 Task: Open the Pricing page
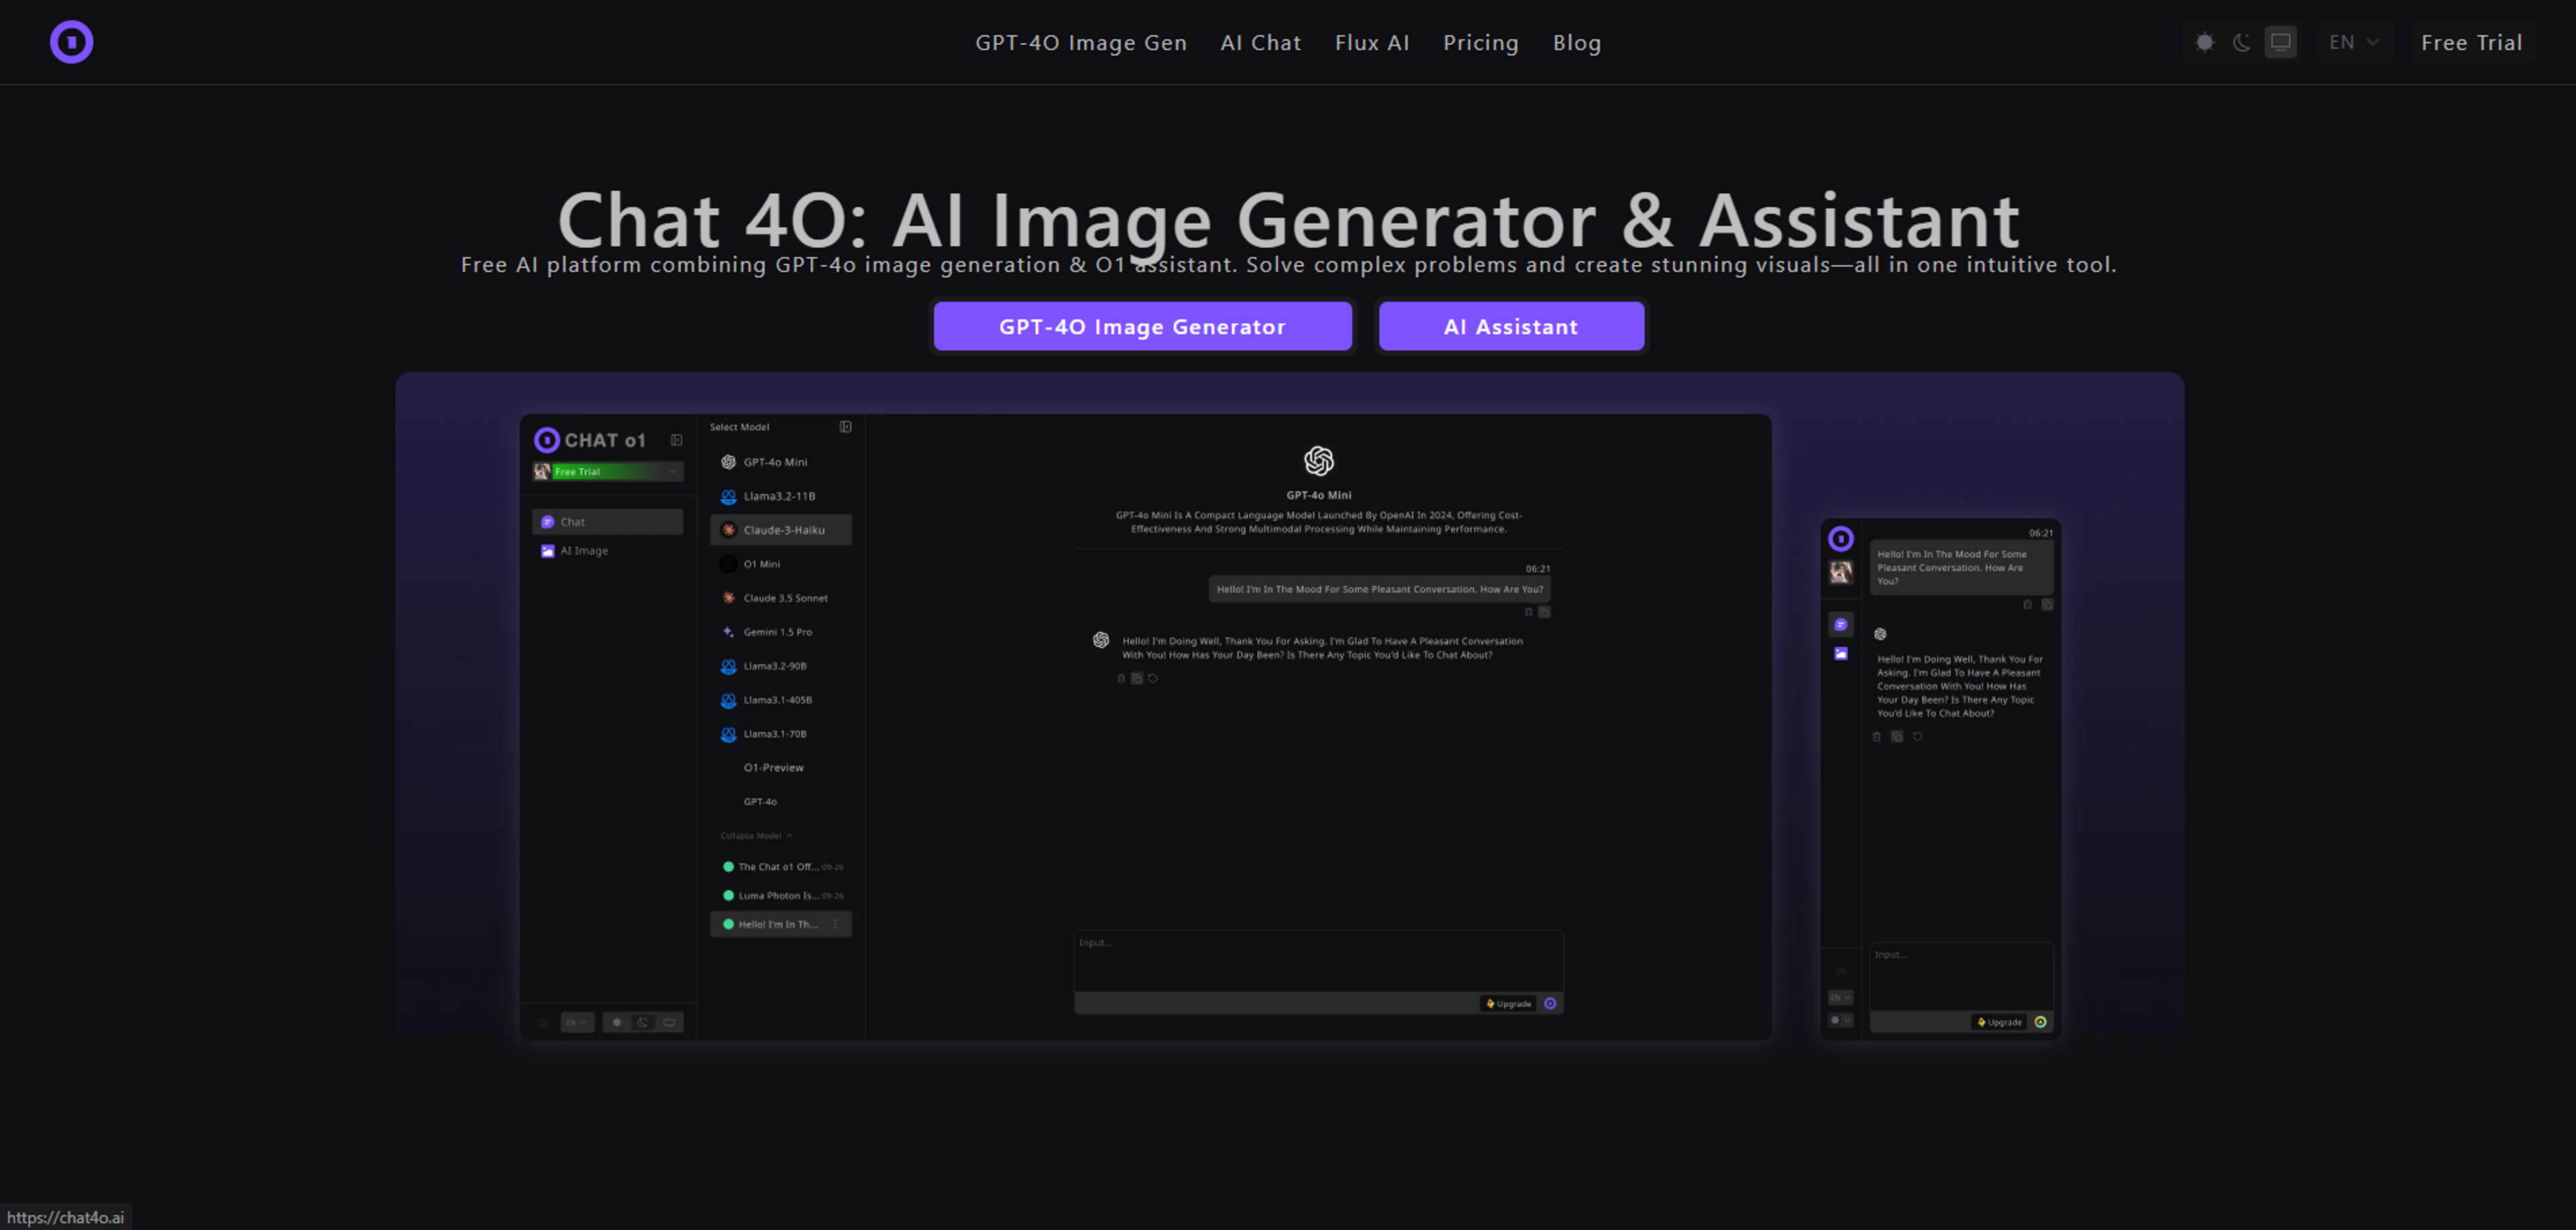(x=1481, y=43)
